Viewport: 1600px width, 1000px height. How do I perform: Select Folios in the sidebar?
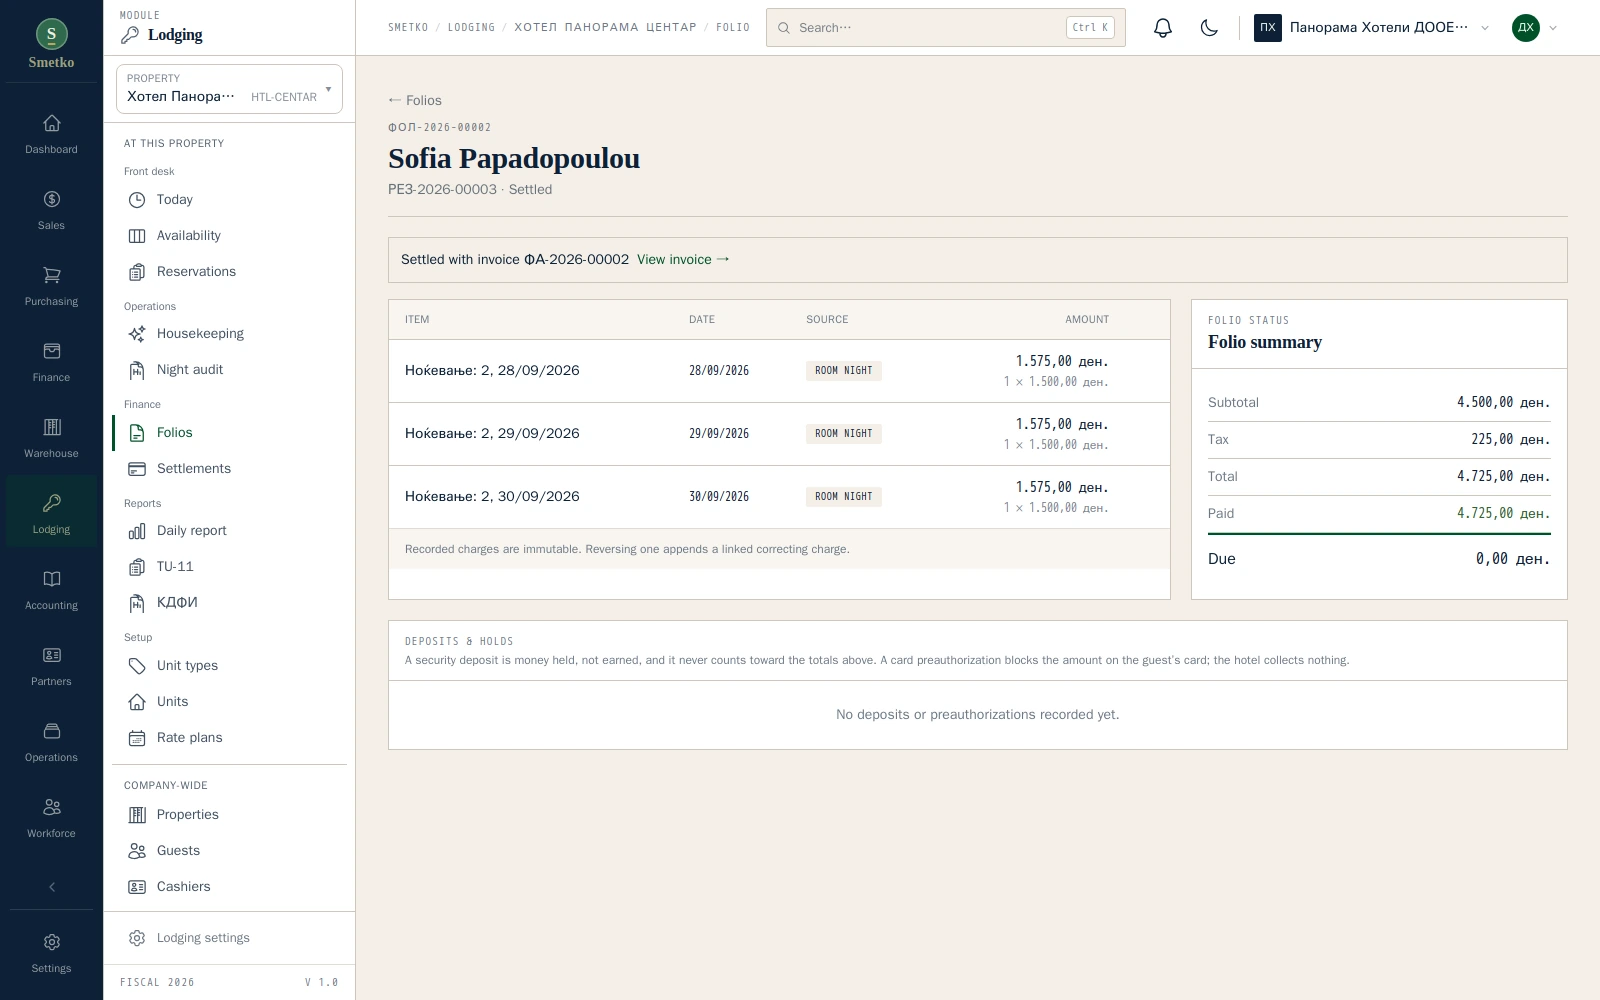point(229,433)
